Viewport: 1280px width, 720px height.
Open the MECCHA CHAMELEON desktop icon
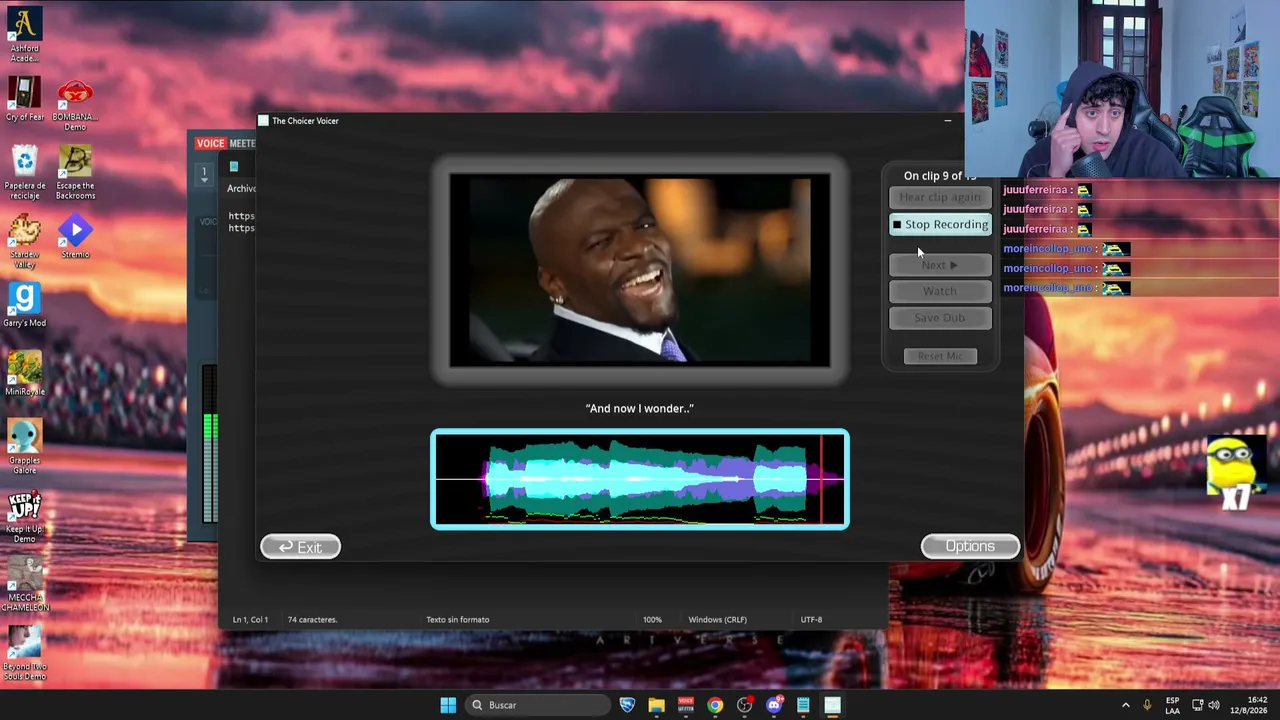[24, 585]
